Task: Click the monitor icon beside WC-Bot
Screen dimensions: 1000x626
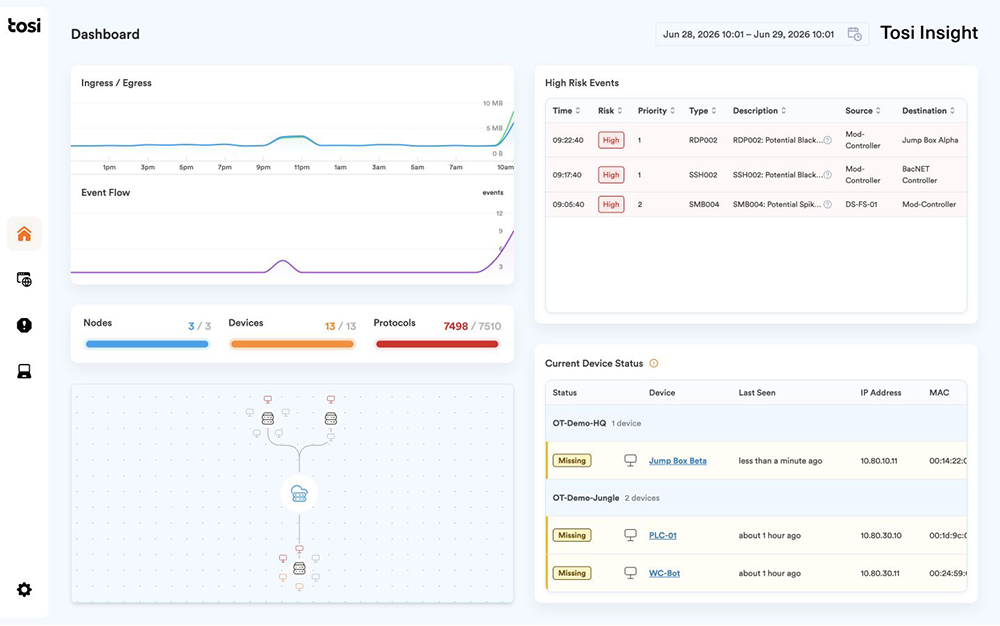Action: 630,573
